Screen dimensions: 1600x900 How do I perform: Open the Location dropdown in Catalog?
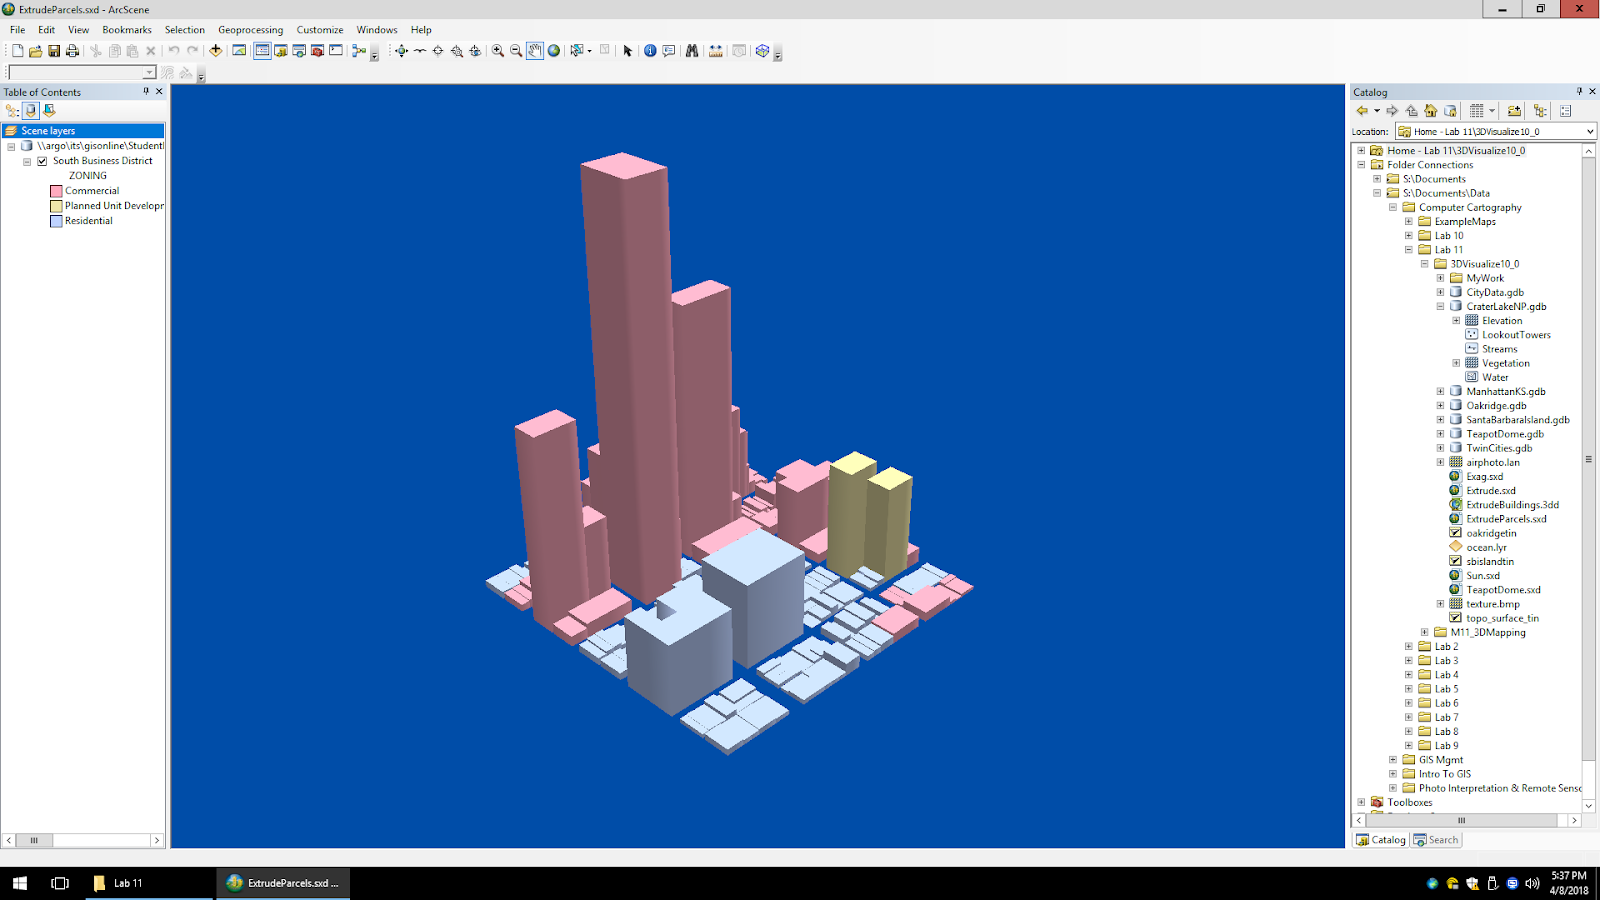pyautogui.click(x=1588, y=131)
